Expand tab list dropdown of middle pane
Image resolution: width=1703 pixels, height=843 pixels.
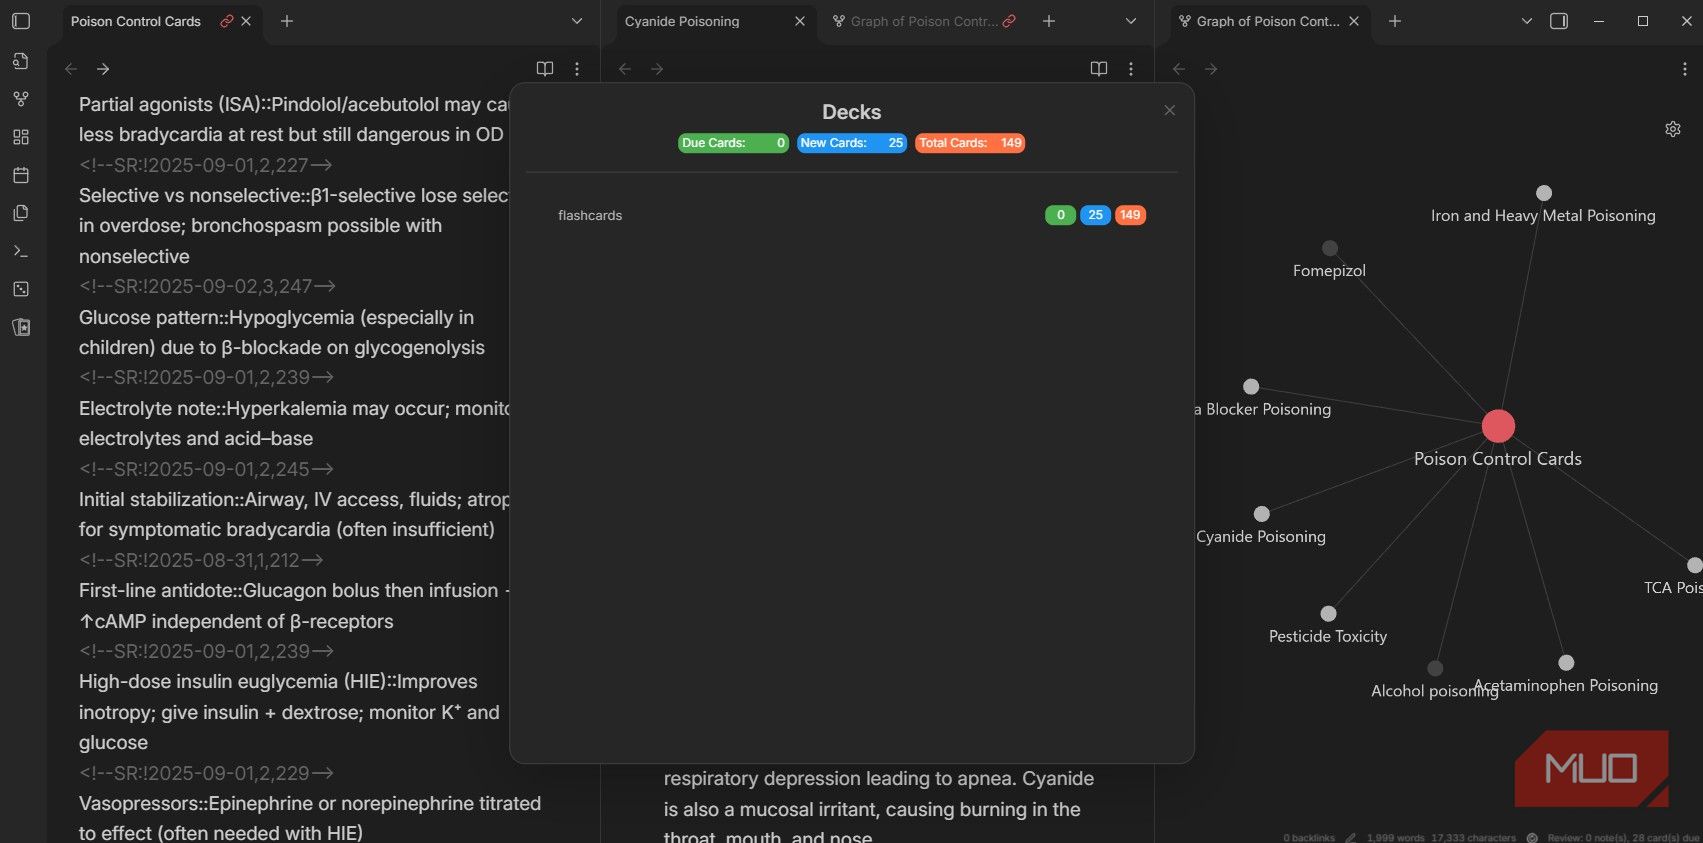(x=1131, y=21)
